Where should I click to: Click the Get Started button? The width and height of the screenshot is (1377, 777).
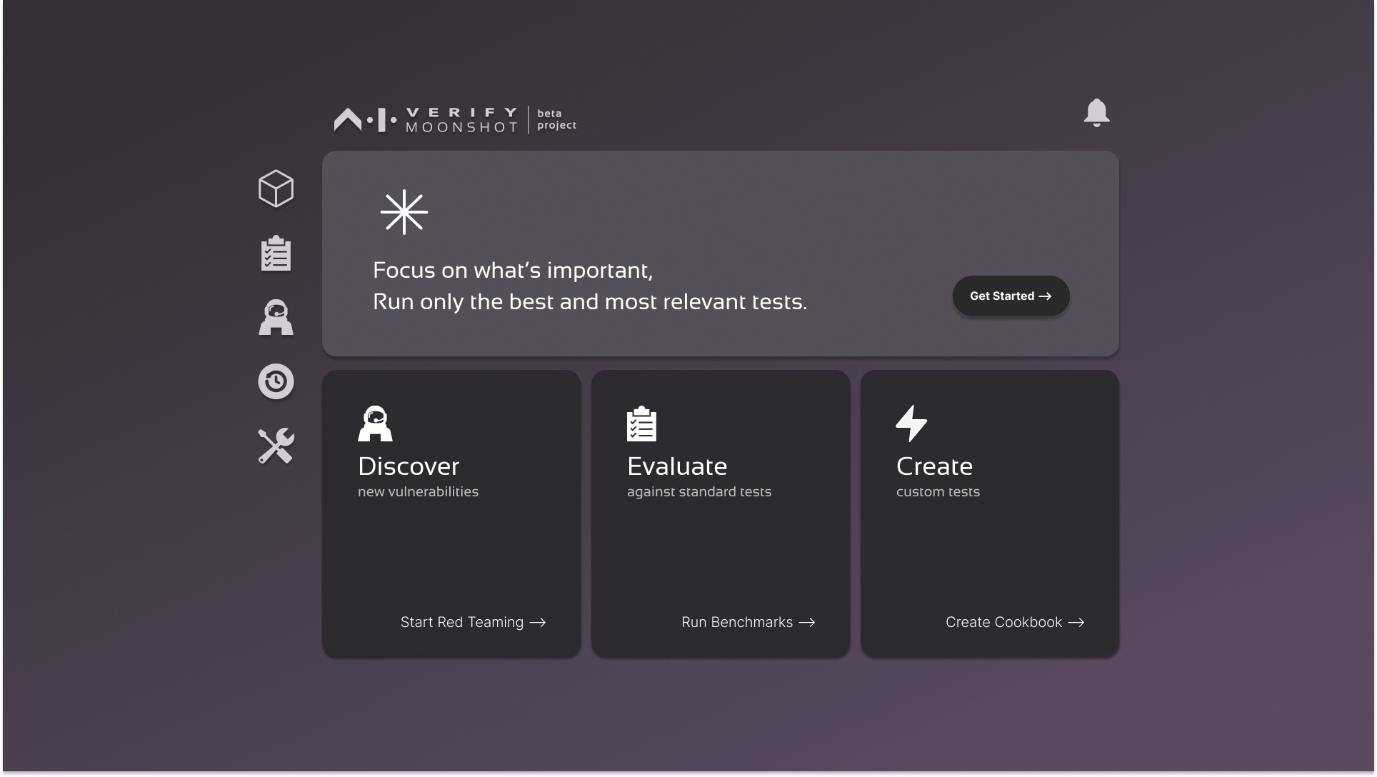[1011, 296]
